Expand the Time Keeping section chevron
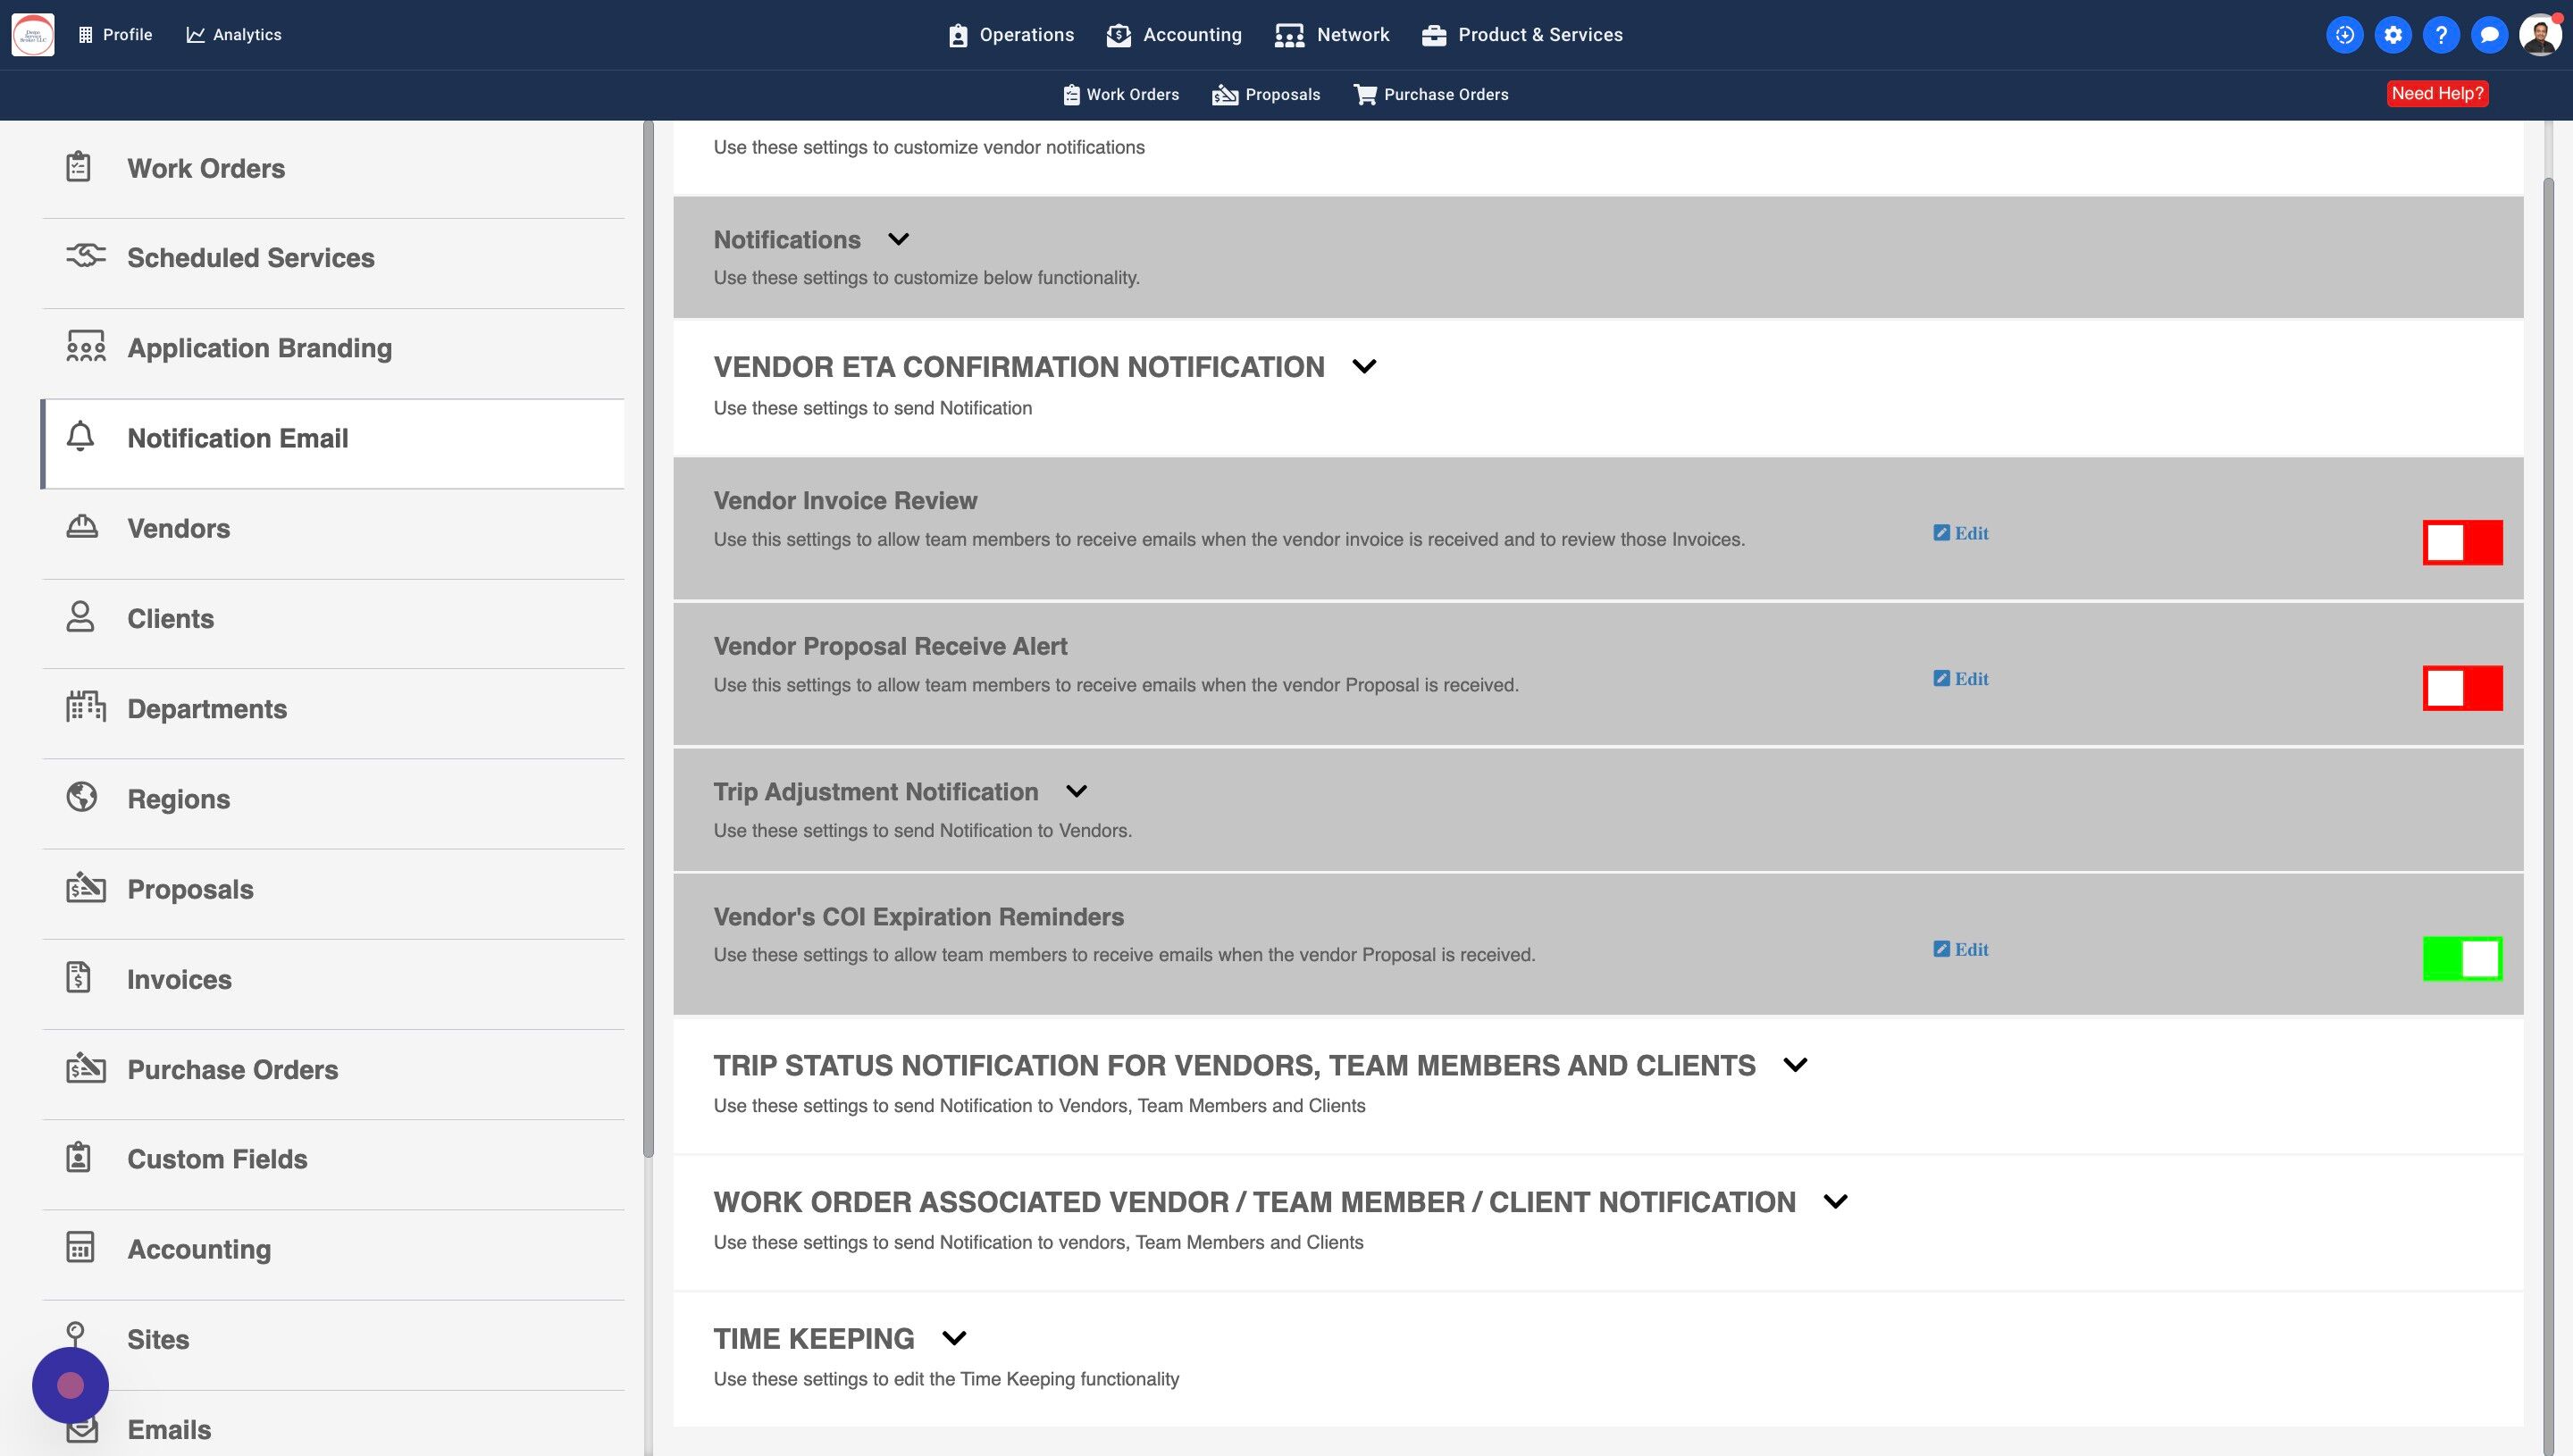This screenshot has height=1456, width=2573. coord(954,1338)
